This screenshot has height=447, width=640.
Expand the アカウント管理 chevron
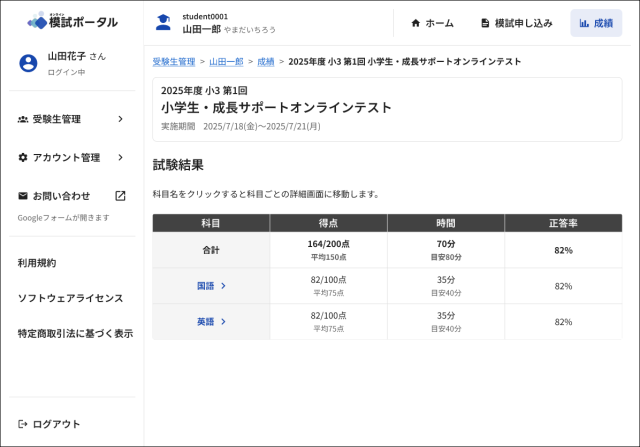(120, 157)
